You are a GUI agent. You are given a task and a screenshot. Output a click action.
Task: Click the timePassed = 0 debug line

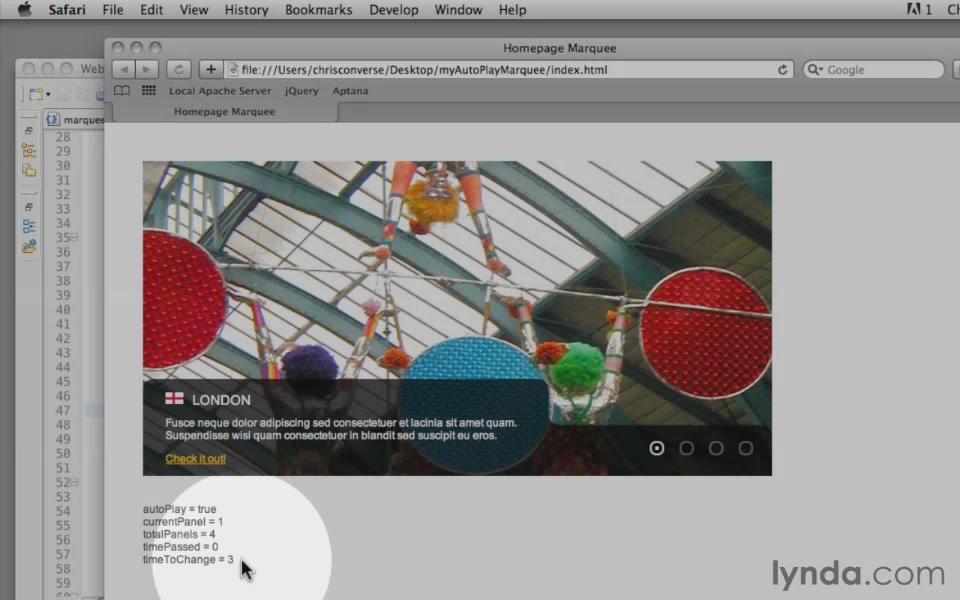coord(180,547)
